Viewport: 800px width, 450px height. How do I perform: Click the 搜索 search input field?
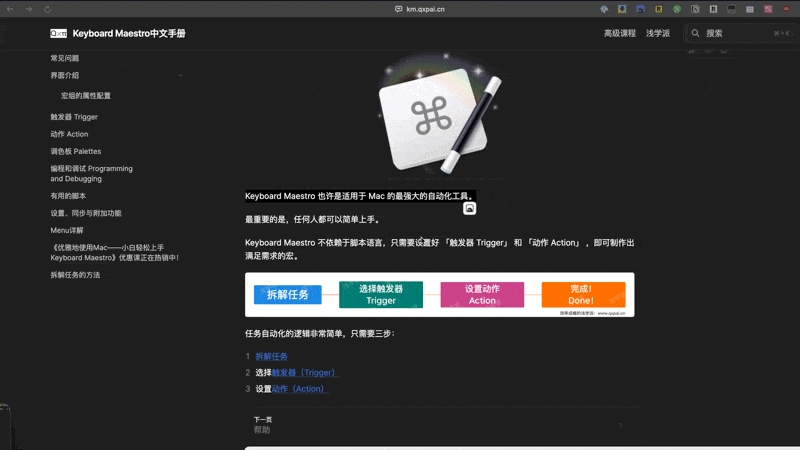(741, 33)
